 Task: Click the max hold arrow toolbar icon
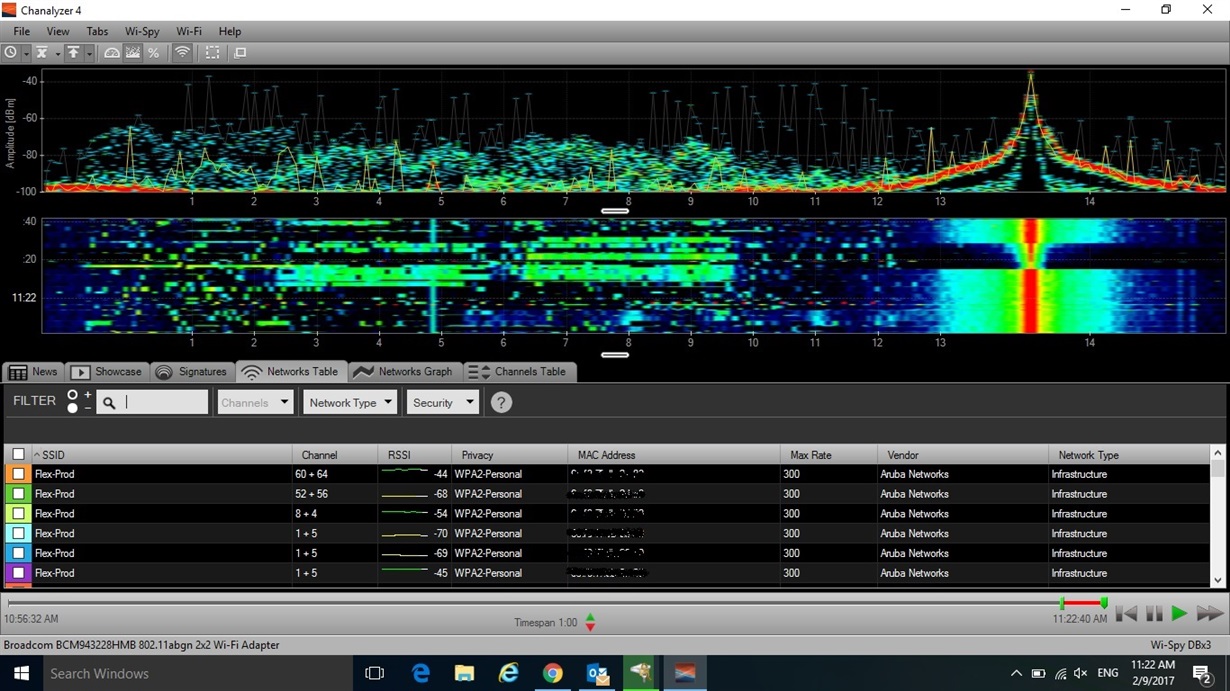(x=73, y=52)
